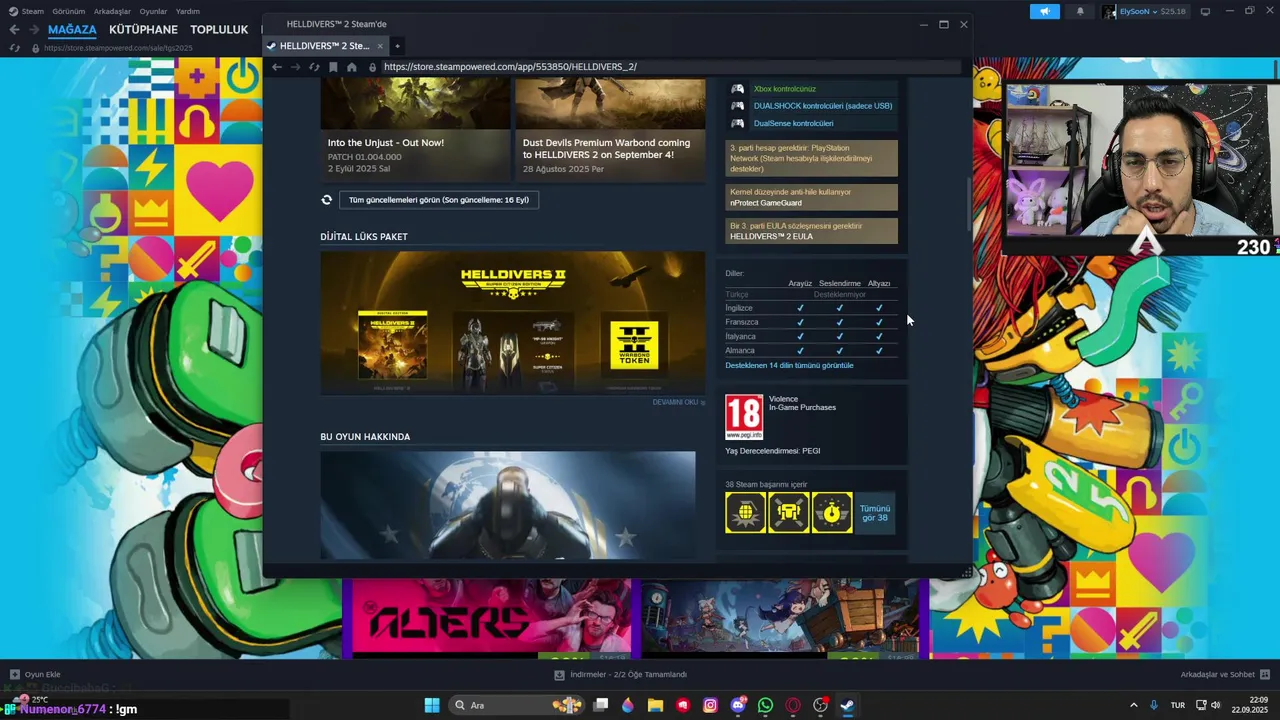Go forward in HELLDIVERS popup browser

295,67
